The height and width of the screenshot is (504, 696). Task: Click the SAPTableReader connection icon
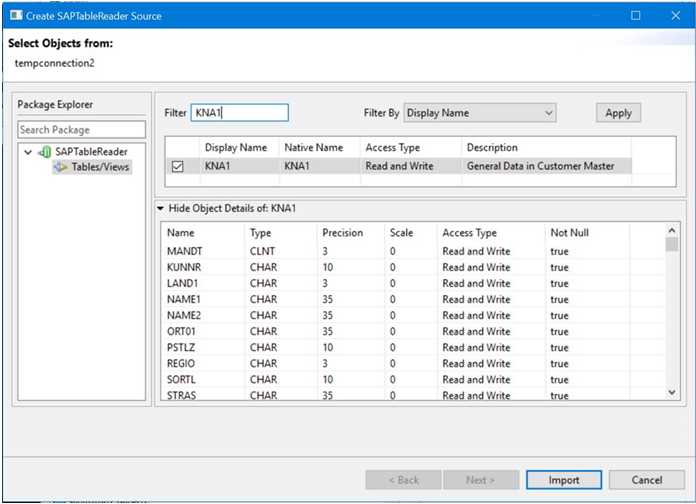click(x=45, y=152)
